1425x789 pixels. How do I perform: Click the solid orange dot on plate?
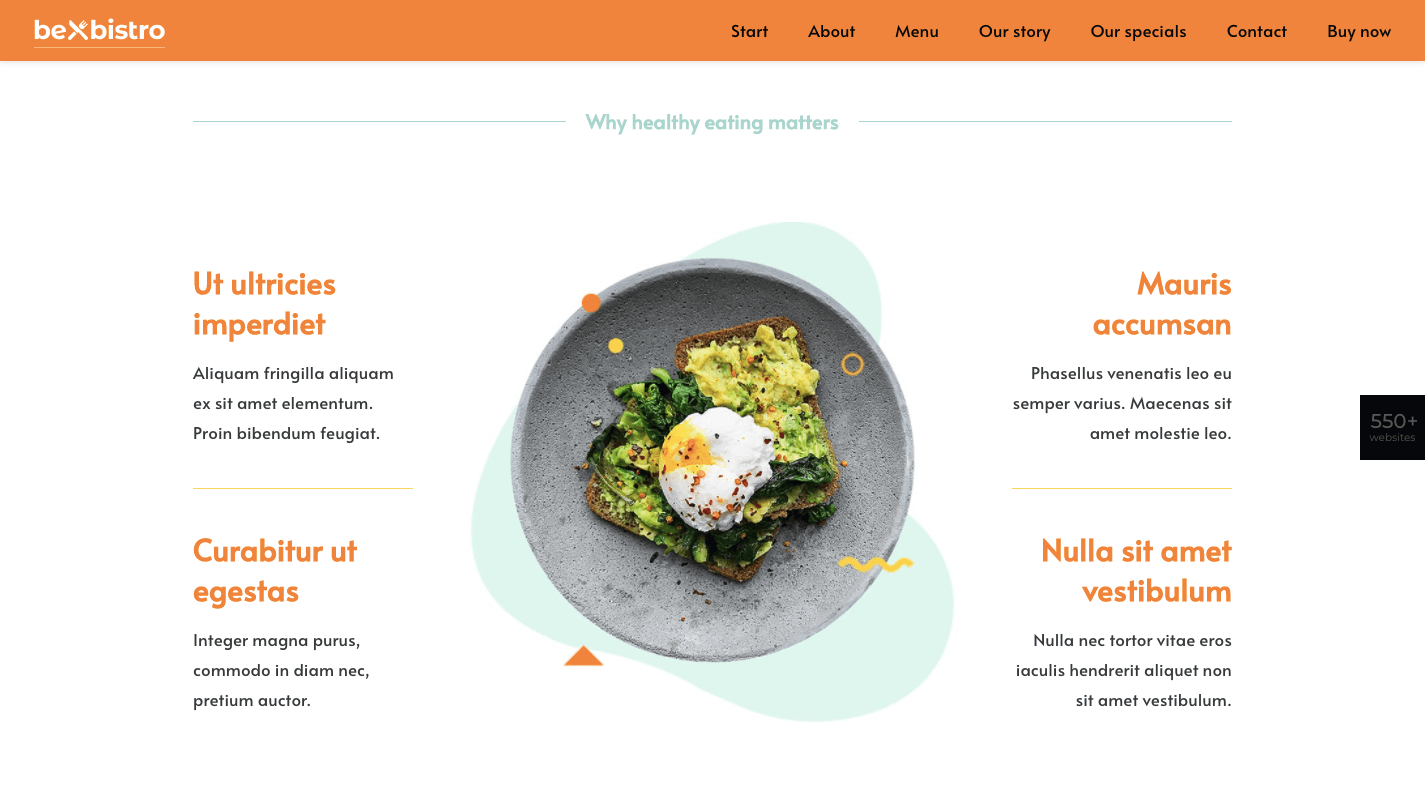click(x=591, y=303)
